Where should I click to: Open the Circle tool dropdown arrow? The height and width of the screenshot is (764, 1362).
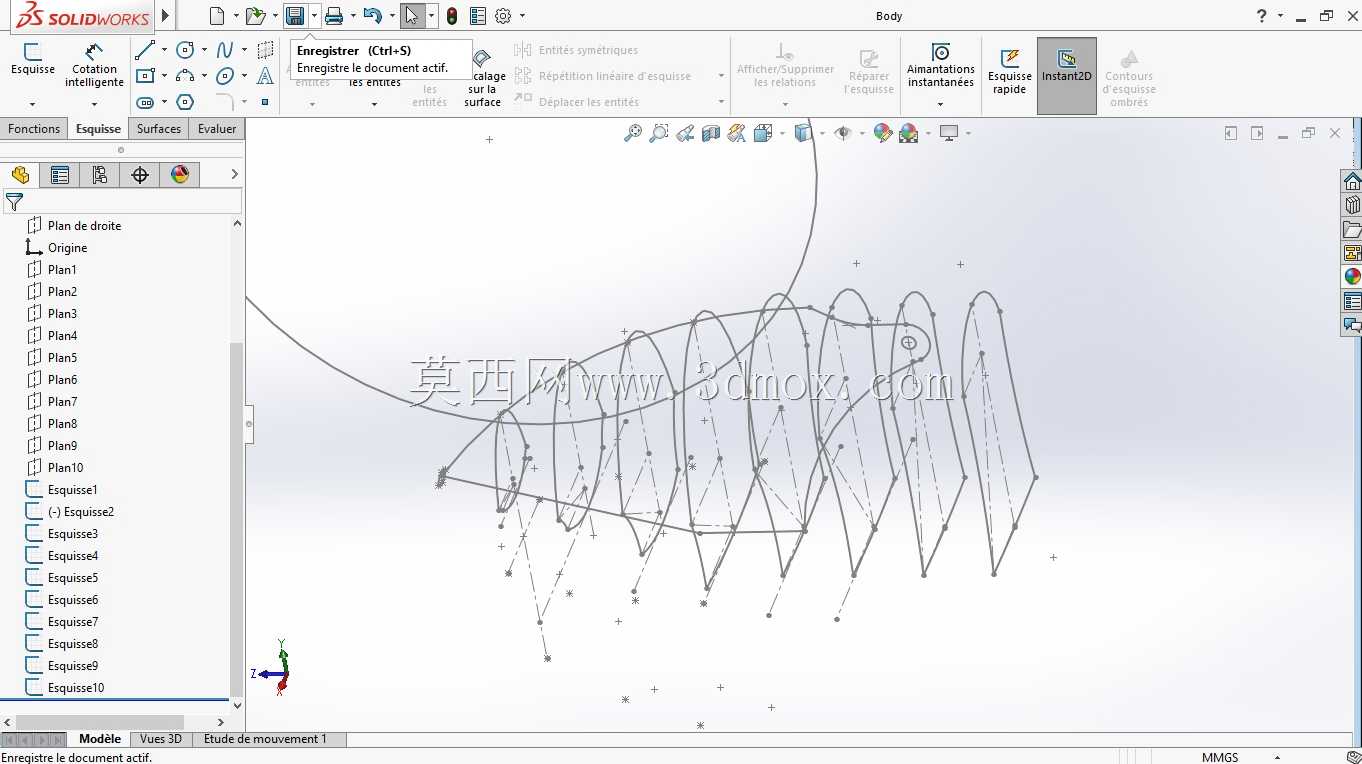(204, 50)
